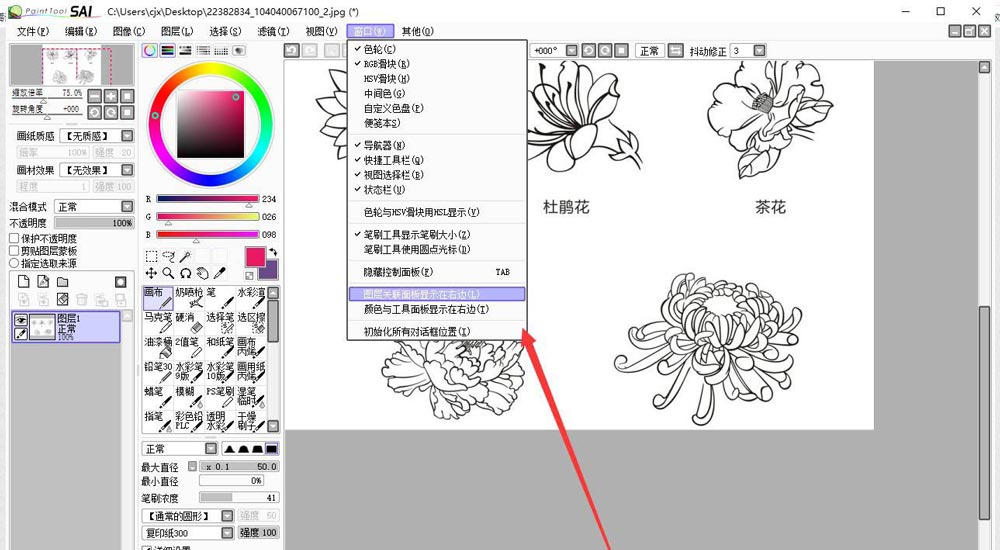Image resolution: width=1000 pixels, height=550 pixels.
Task: Select the lasso selection tool
Action: pos(168,256)
